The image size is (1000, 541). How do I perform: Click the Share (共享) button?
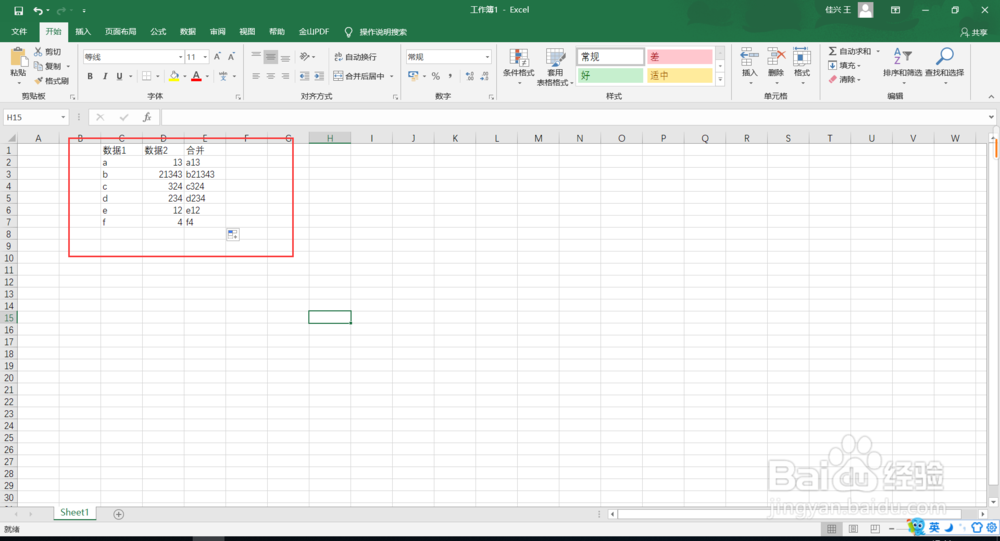974,32
